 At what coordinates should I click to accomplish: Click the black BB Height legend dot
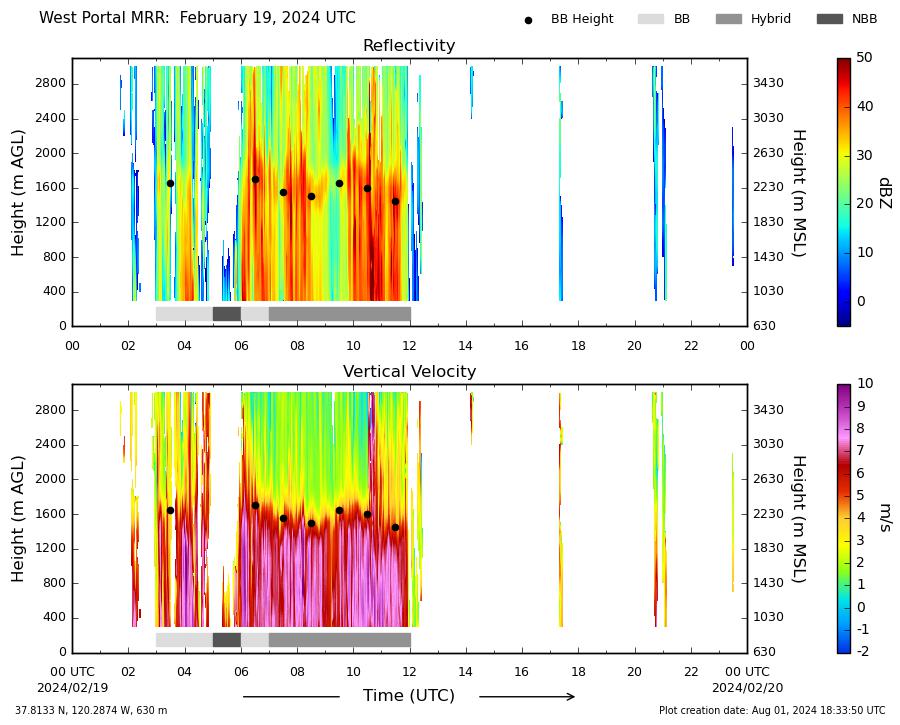(528, 20)
